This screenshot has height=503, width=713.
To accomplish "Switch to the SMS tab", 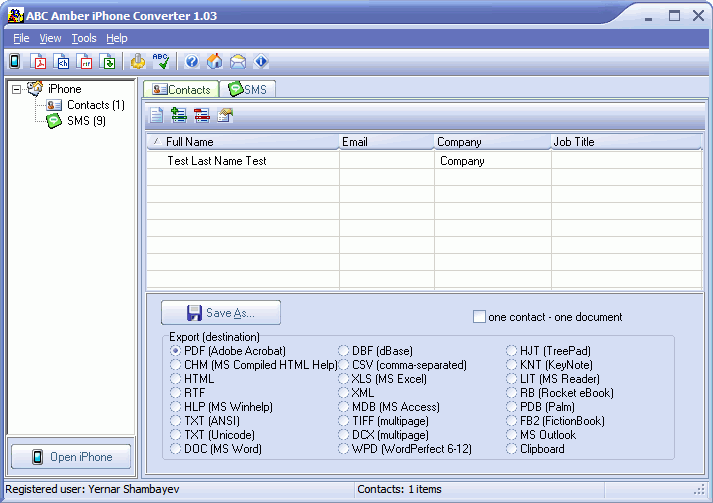I will [x=247, y=89].
